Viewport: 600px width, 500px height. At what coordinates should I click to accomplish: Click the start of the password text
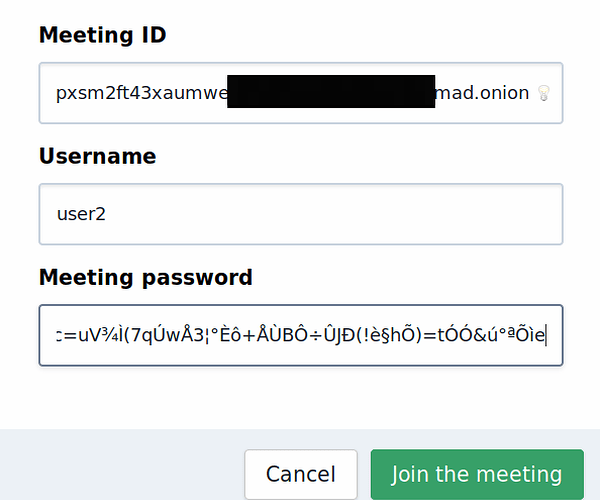point(58,335)
